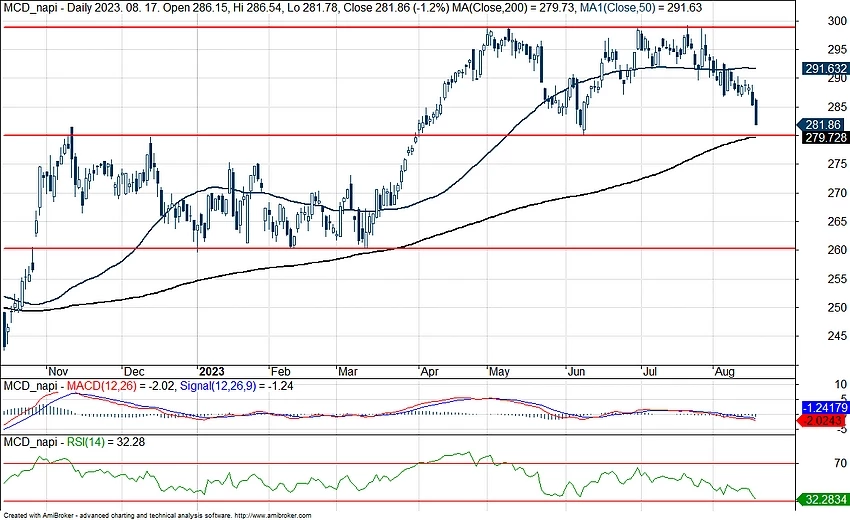Click the Signal(12,26,9) = -1.24 label
Viewport: 850px width, 520px height.
(x=236, y=386)
